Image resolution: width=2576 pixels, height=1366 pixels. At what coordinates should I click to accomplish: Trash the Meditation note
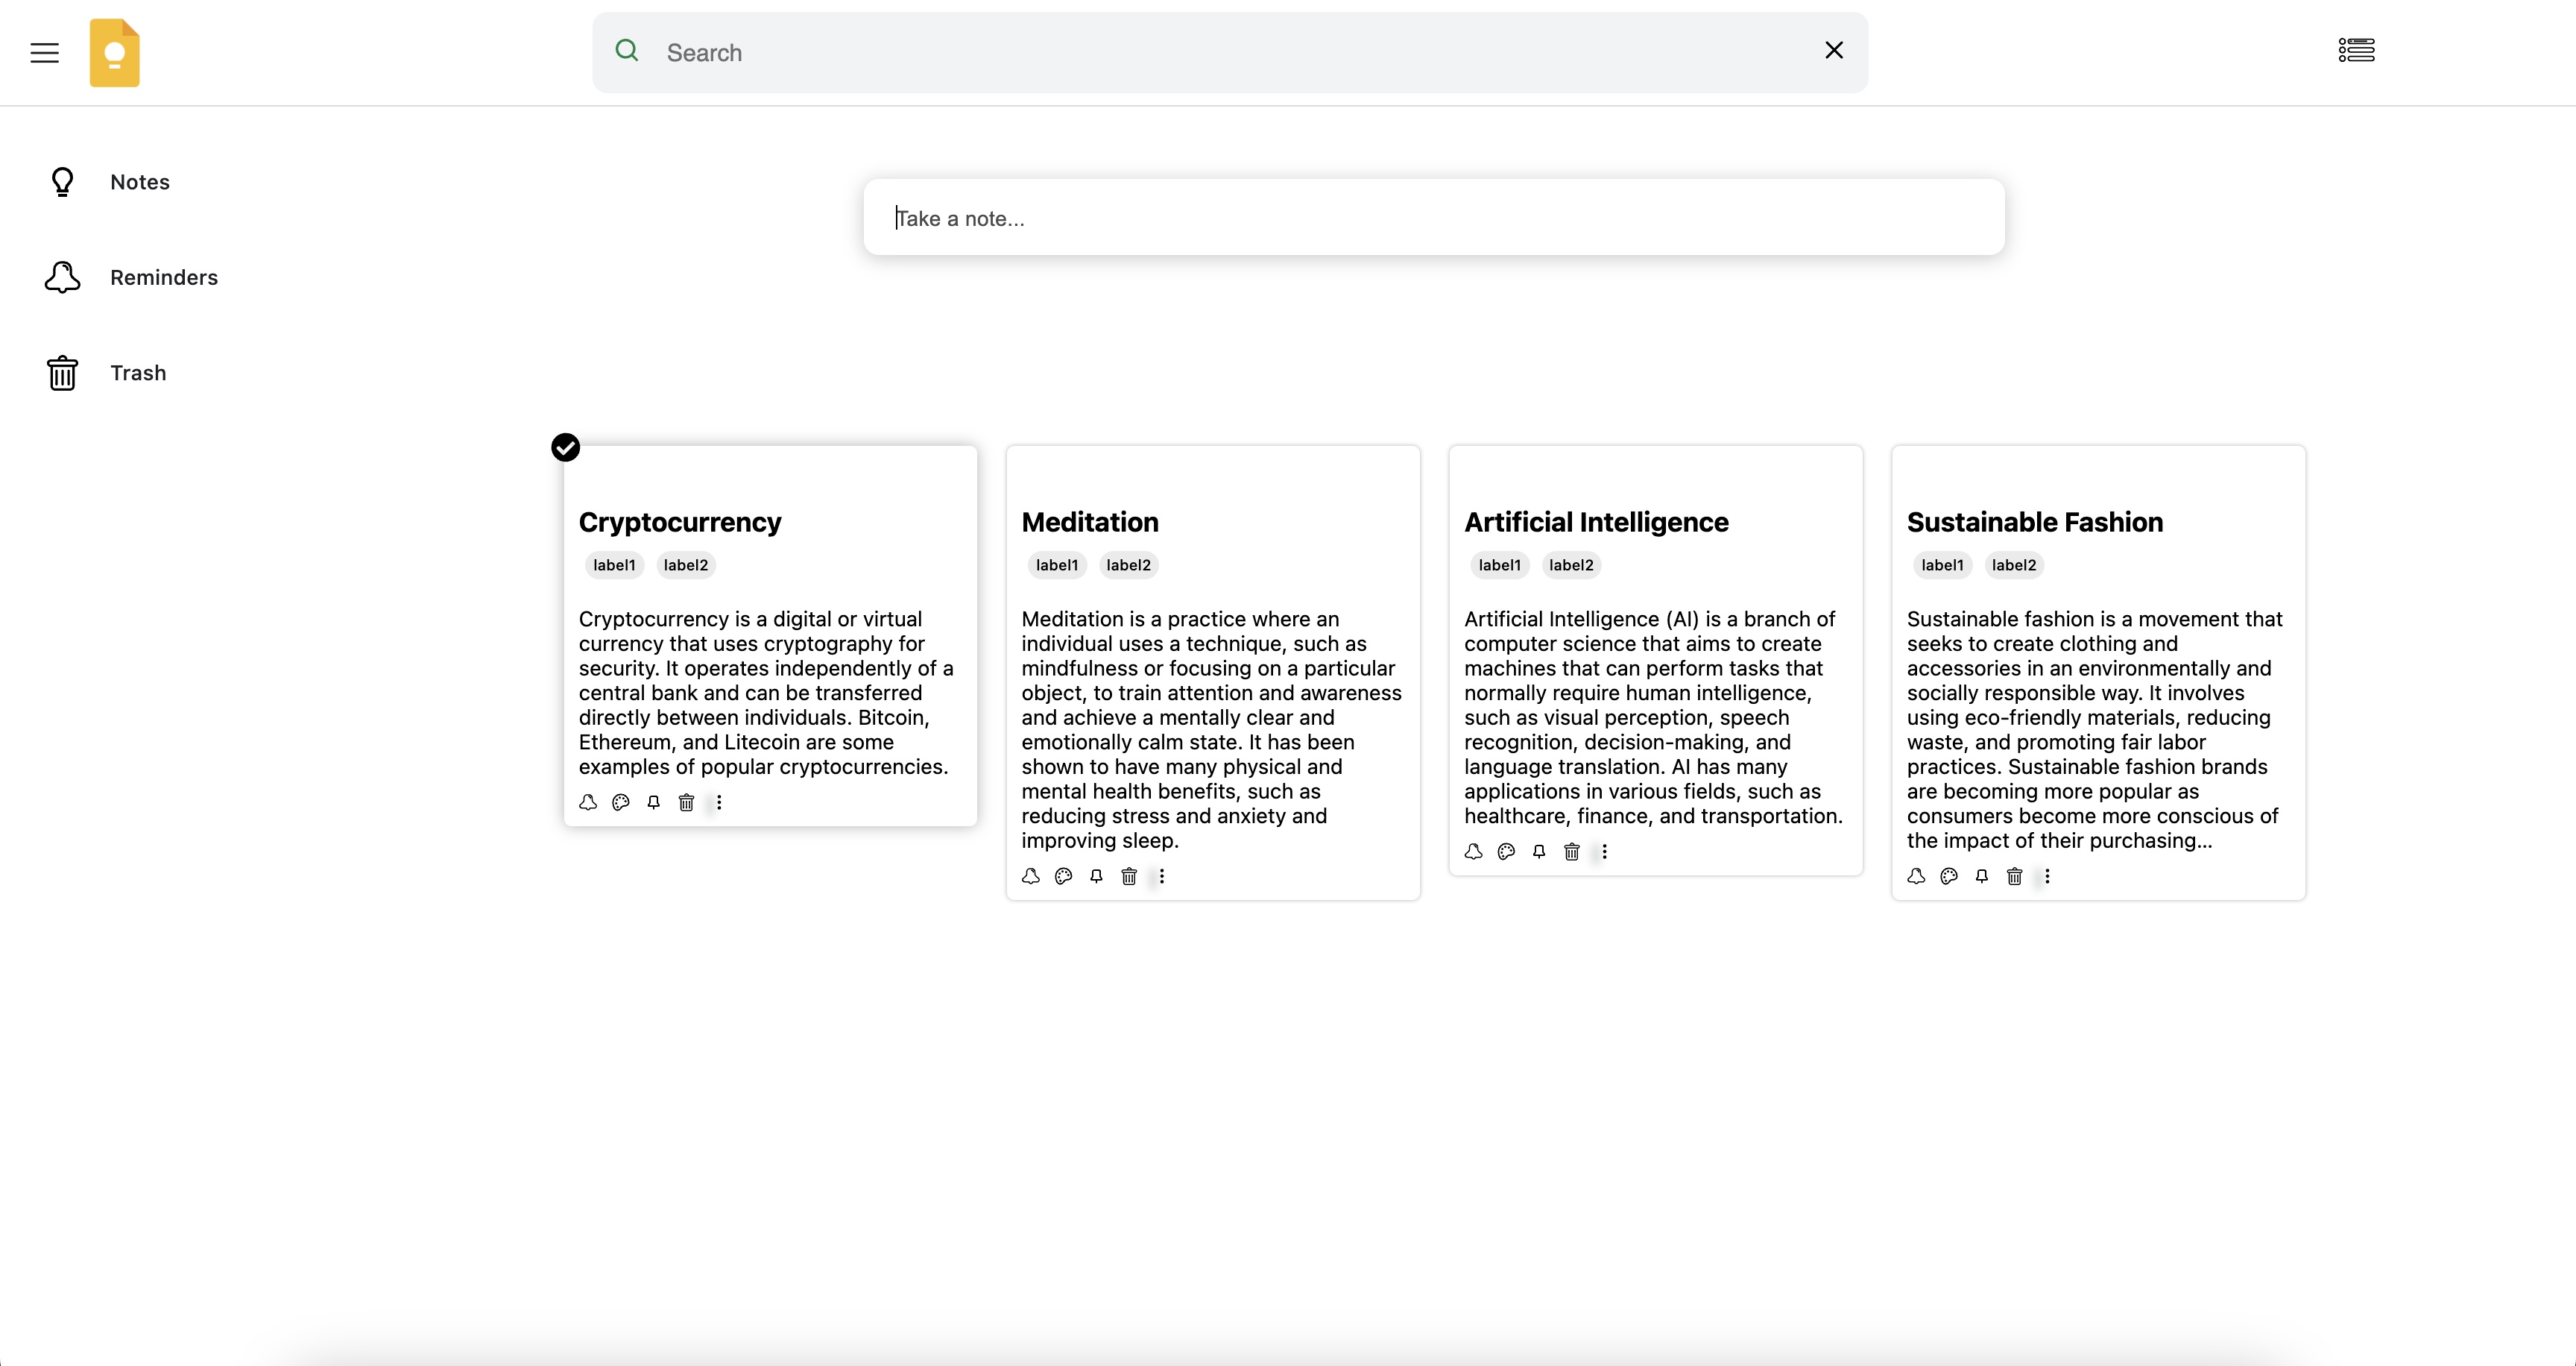point(1129,876)
